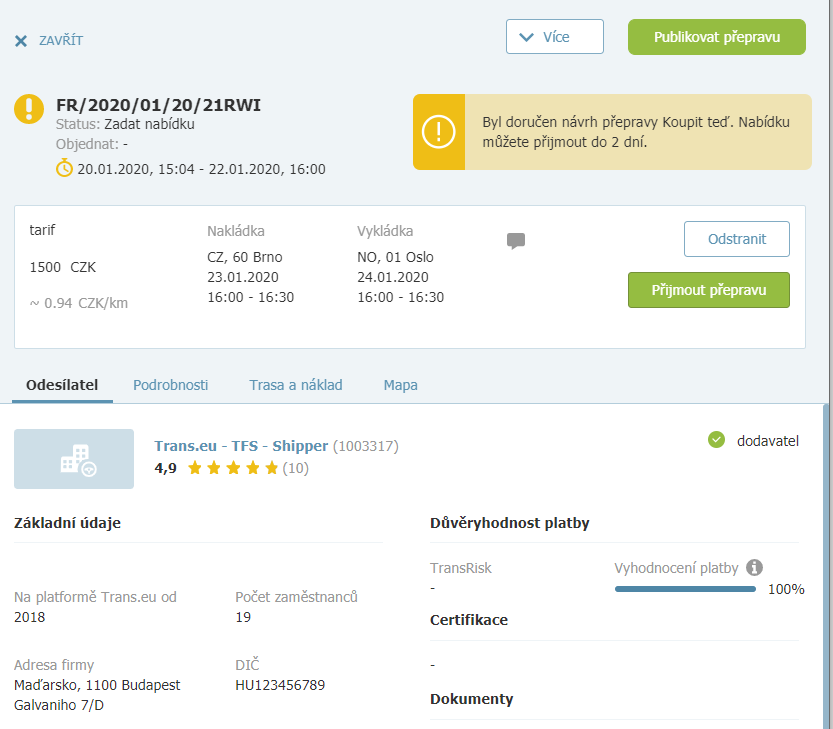833x729 pixels.
Task: Close the offer panel with ZAVŘÍT
Action: tap(49, 40)
